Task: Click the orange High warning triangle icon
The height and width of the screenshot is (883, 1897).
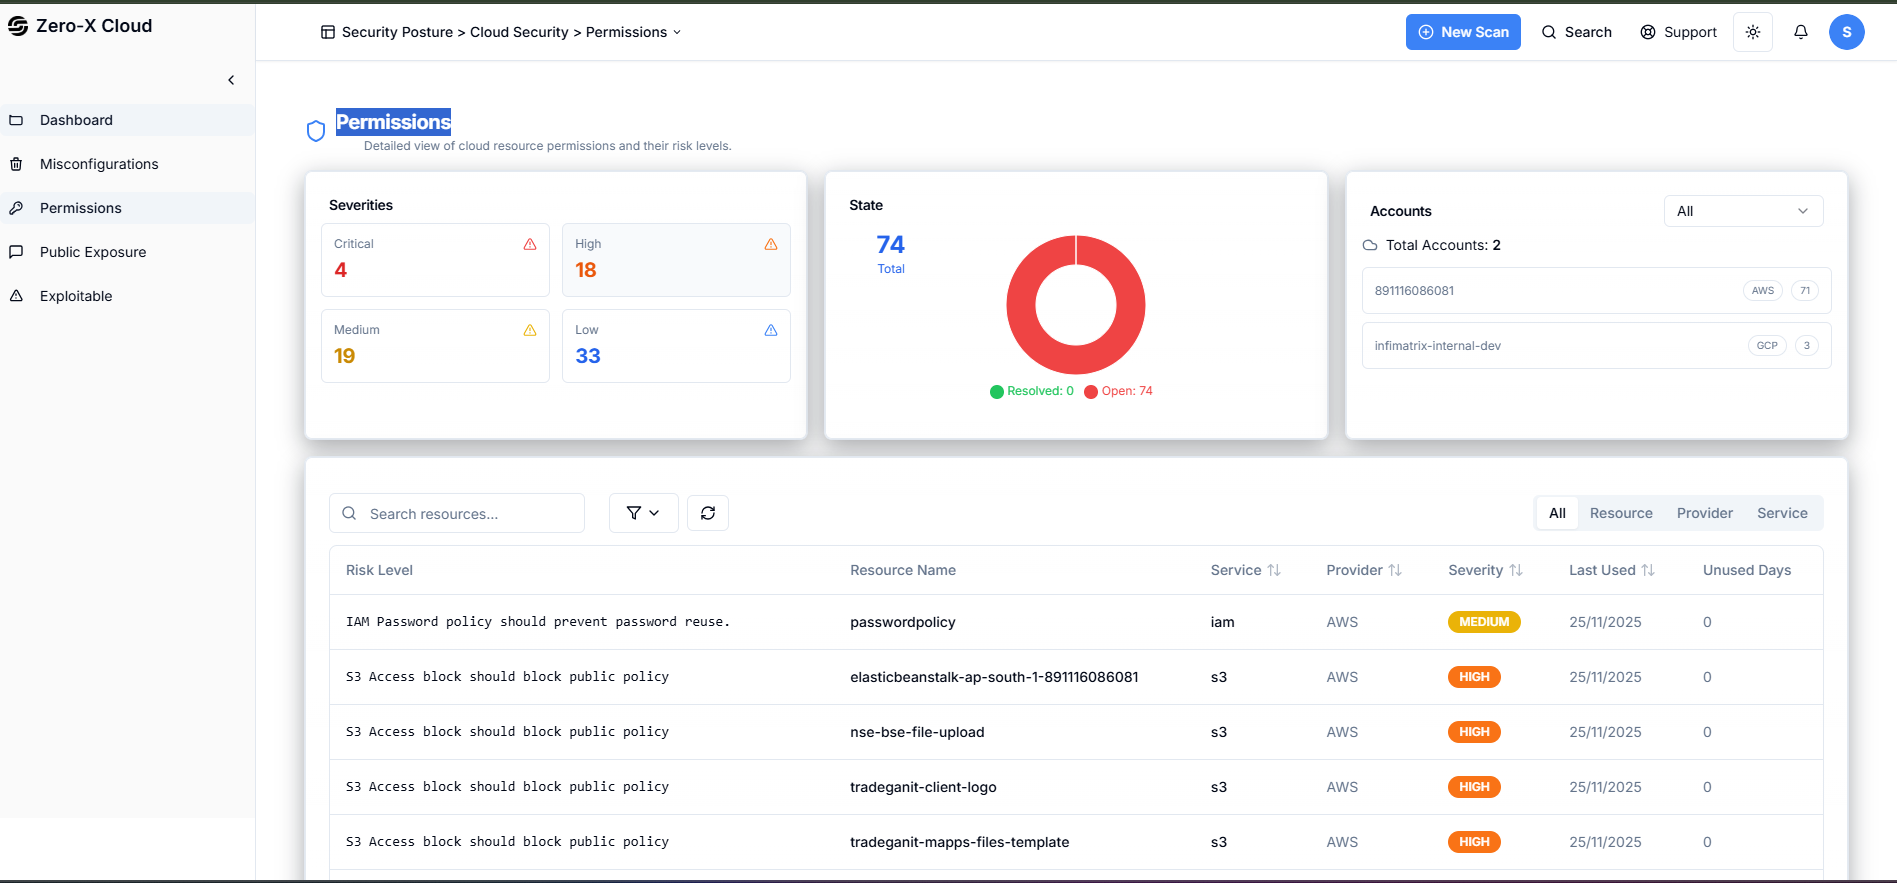Action: point(771,244)
